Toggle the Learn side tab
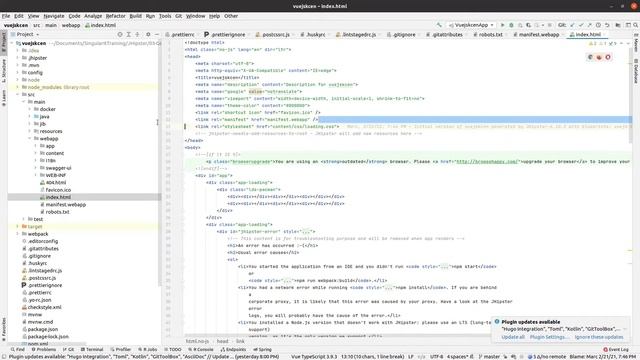The width and height of the screenshot is (640, 360). click(x=4, y=98)
